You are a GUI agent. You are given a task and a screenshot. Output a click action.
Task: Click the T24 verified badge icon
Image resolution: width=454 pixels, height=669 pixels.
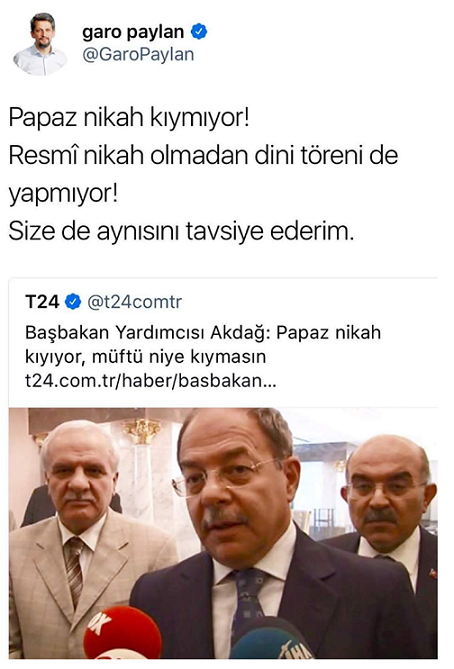(x=73, y=302)
